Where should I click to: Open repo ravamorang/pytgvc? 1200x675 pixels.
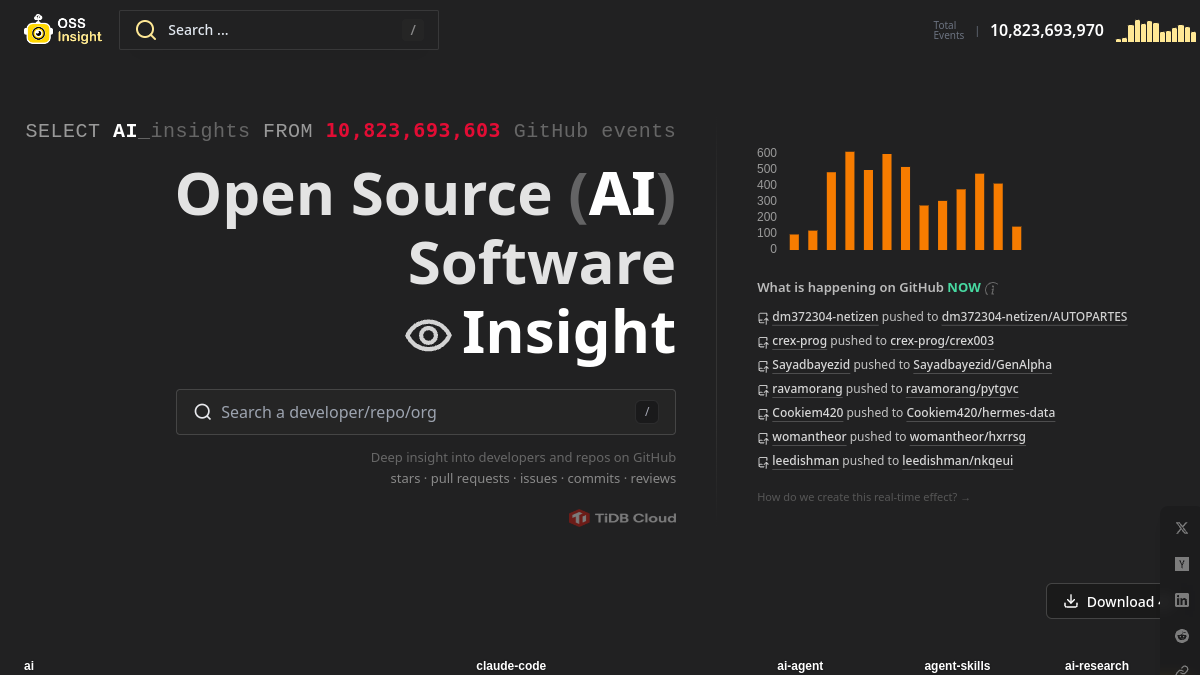point(962,389)
